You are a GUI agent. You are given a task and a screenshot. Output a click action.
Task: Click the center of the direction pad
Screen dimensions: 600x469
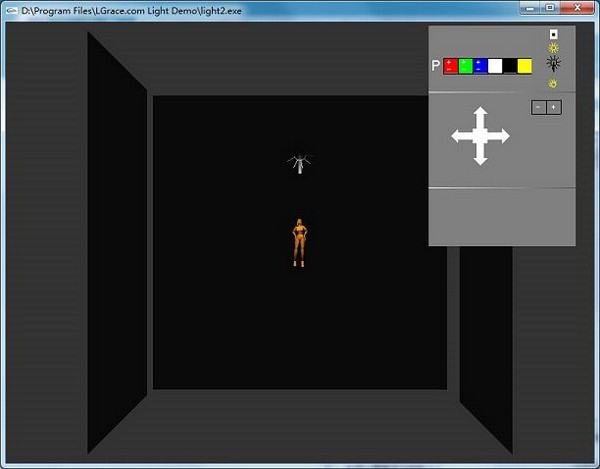tap(481, 136)
